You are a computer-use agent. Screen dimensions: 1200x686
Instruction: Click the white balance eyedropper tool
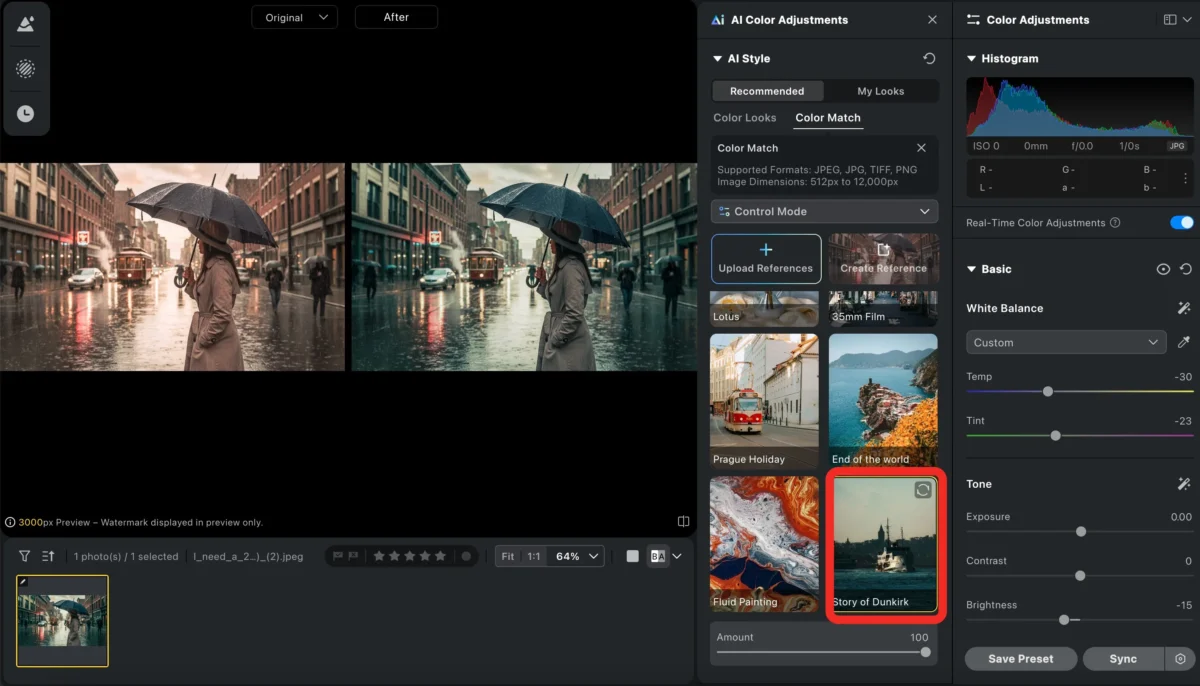tap(1184, 342)
